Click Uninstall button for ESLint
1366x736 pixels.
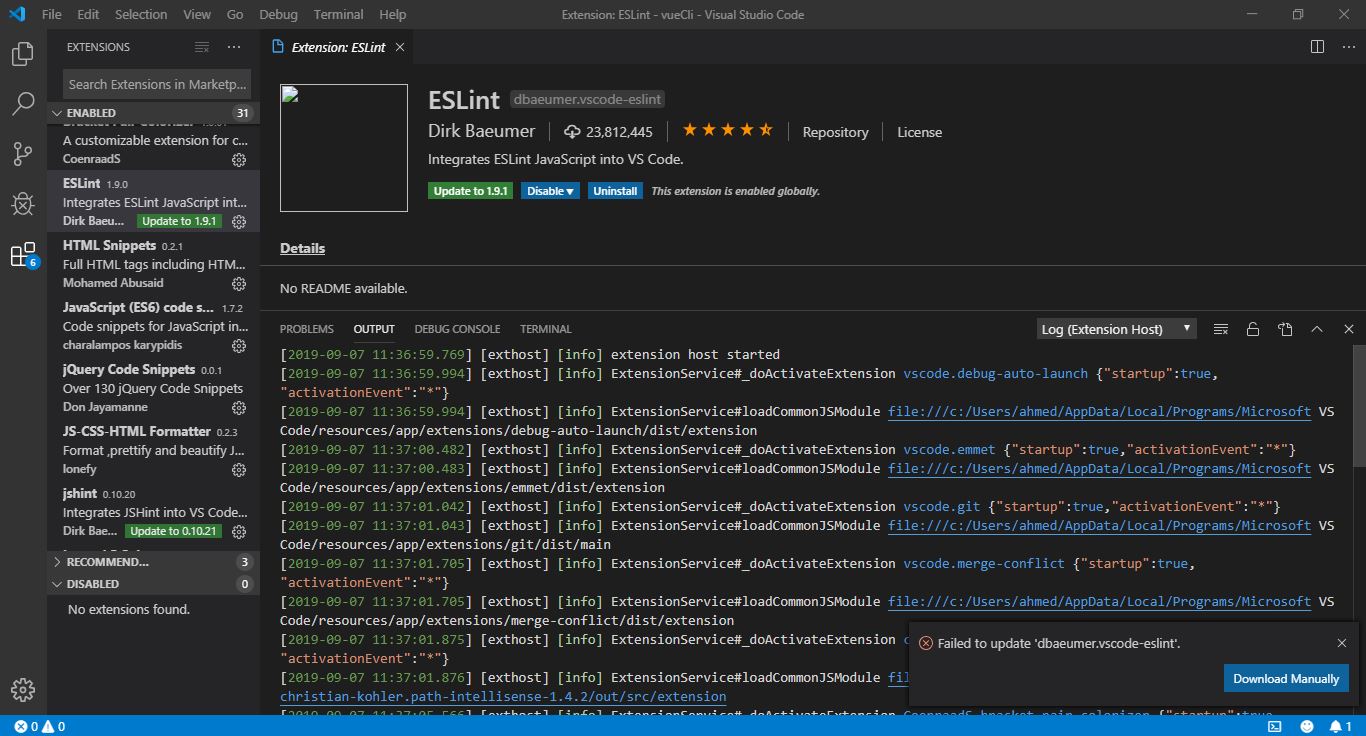click(x=615, y=191)
